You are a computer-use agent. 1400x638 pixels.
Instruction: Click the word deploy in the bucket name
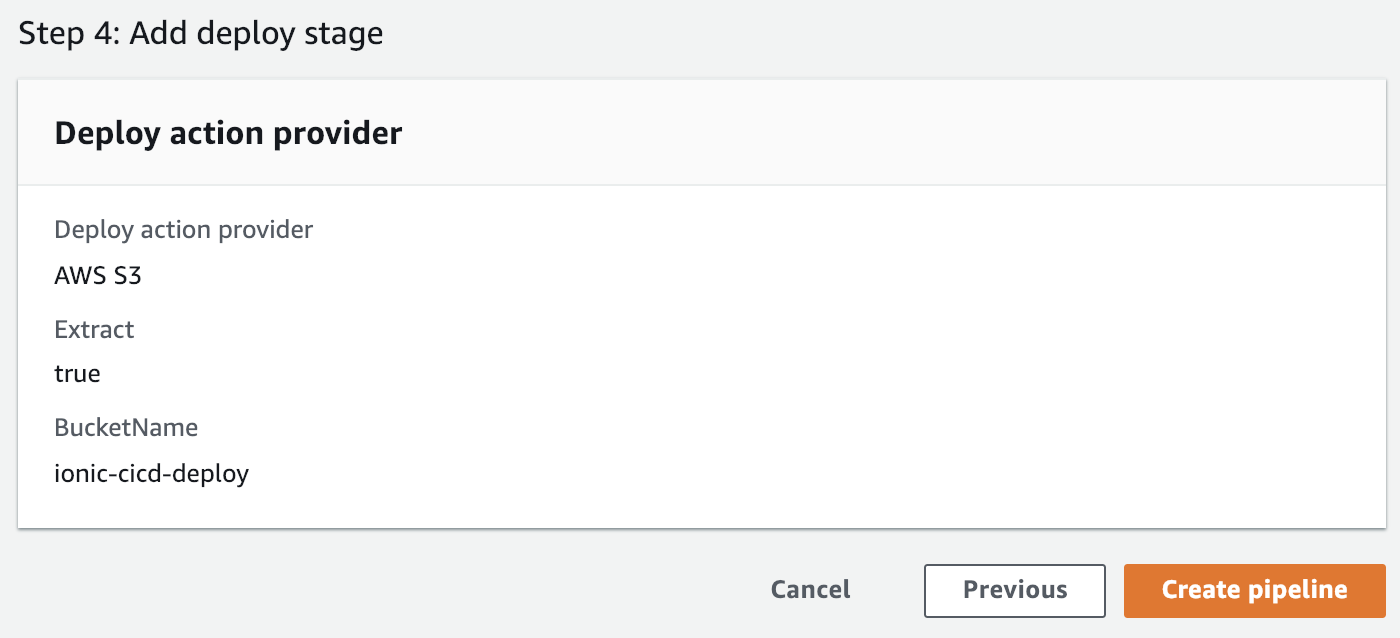pos(210,473)
